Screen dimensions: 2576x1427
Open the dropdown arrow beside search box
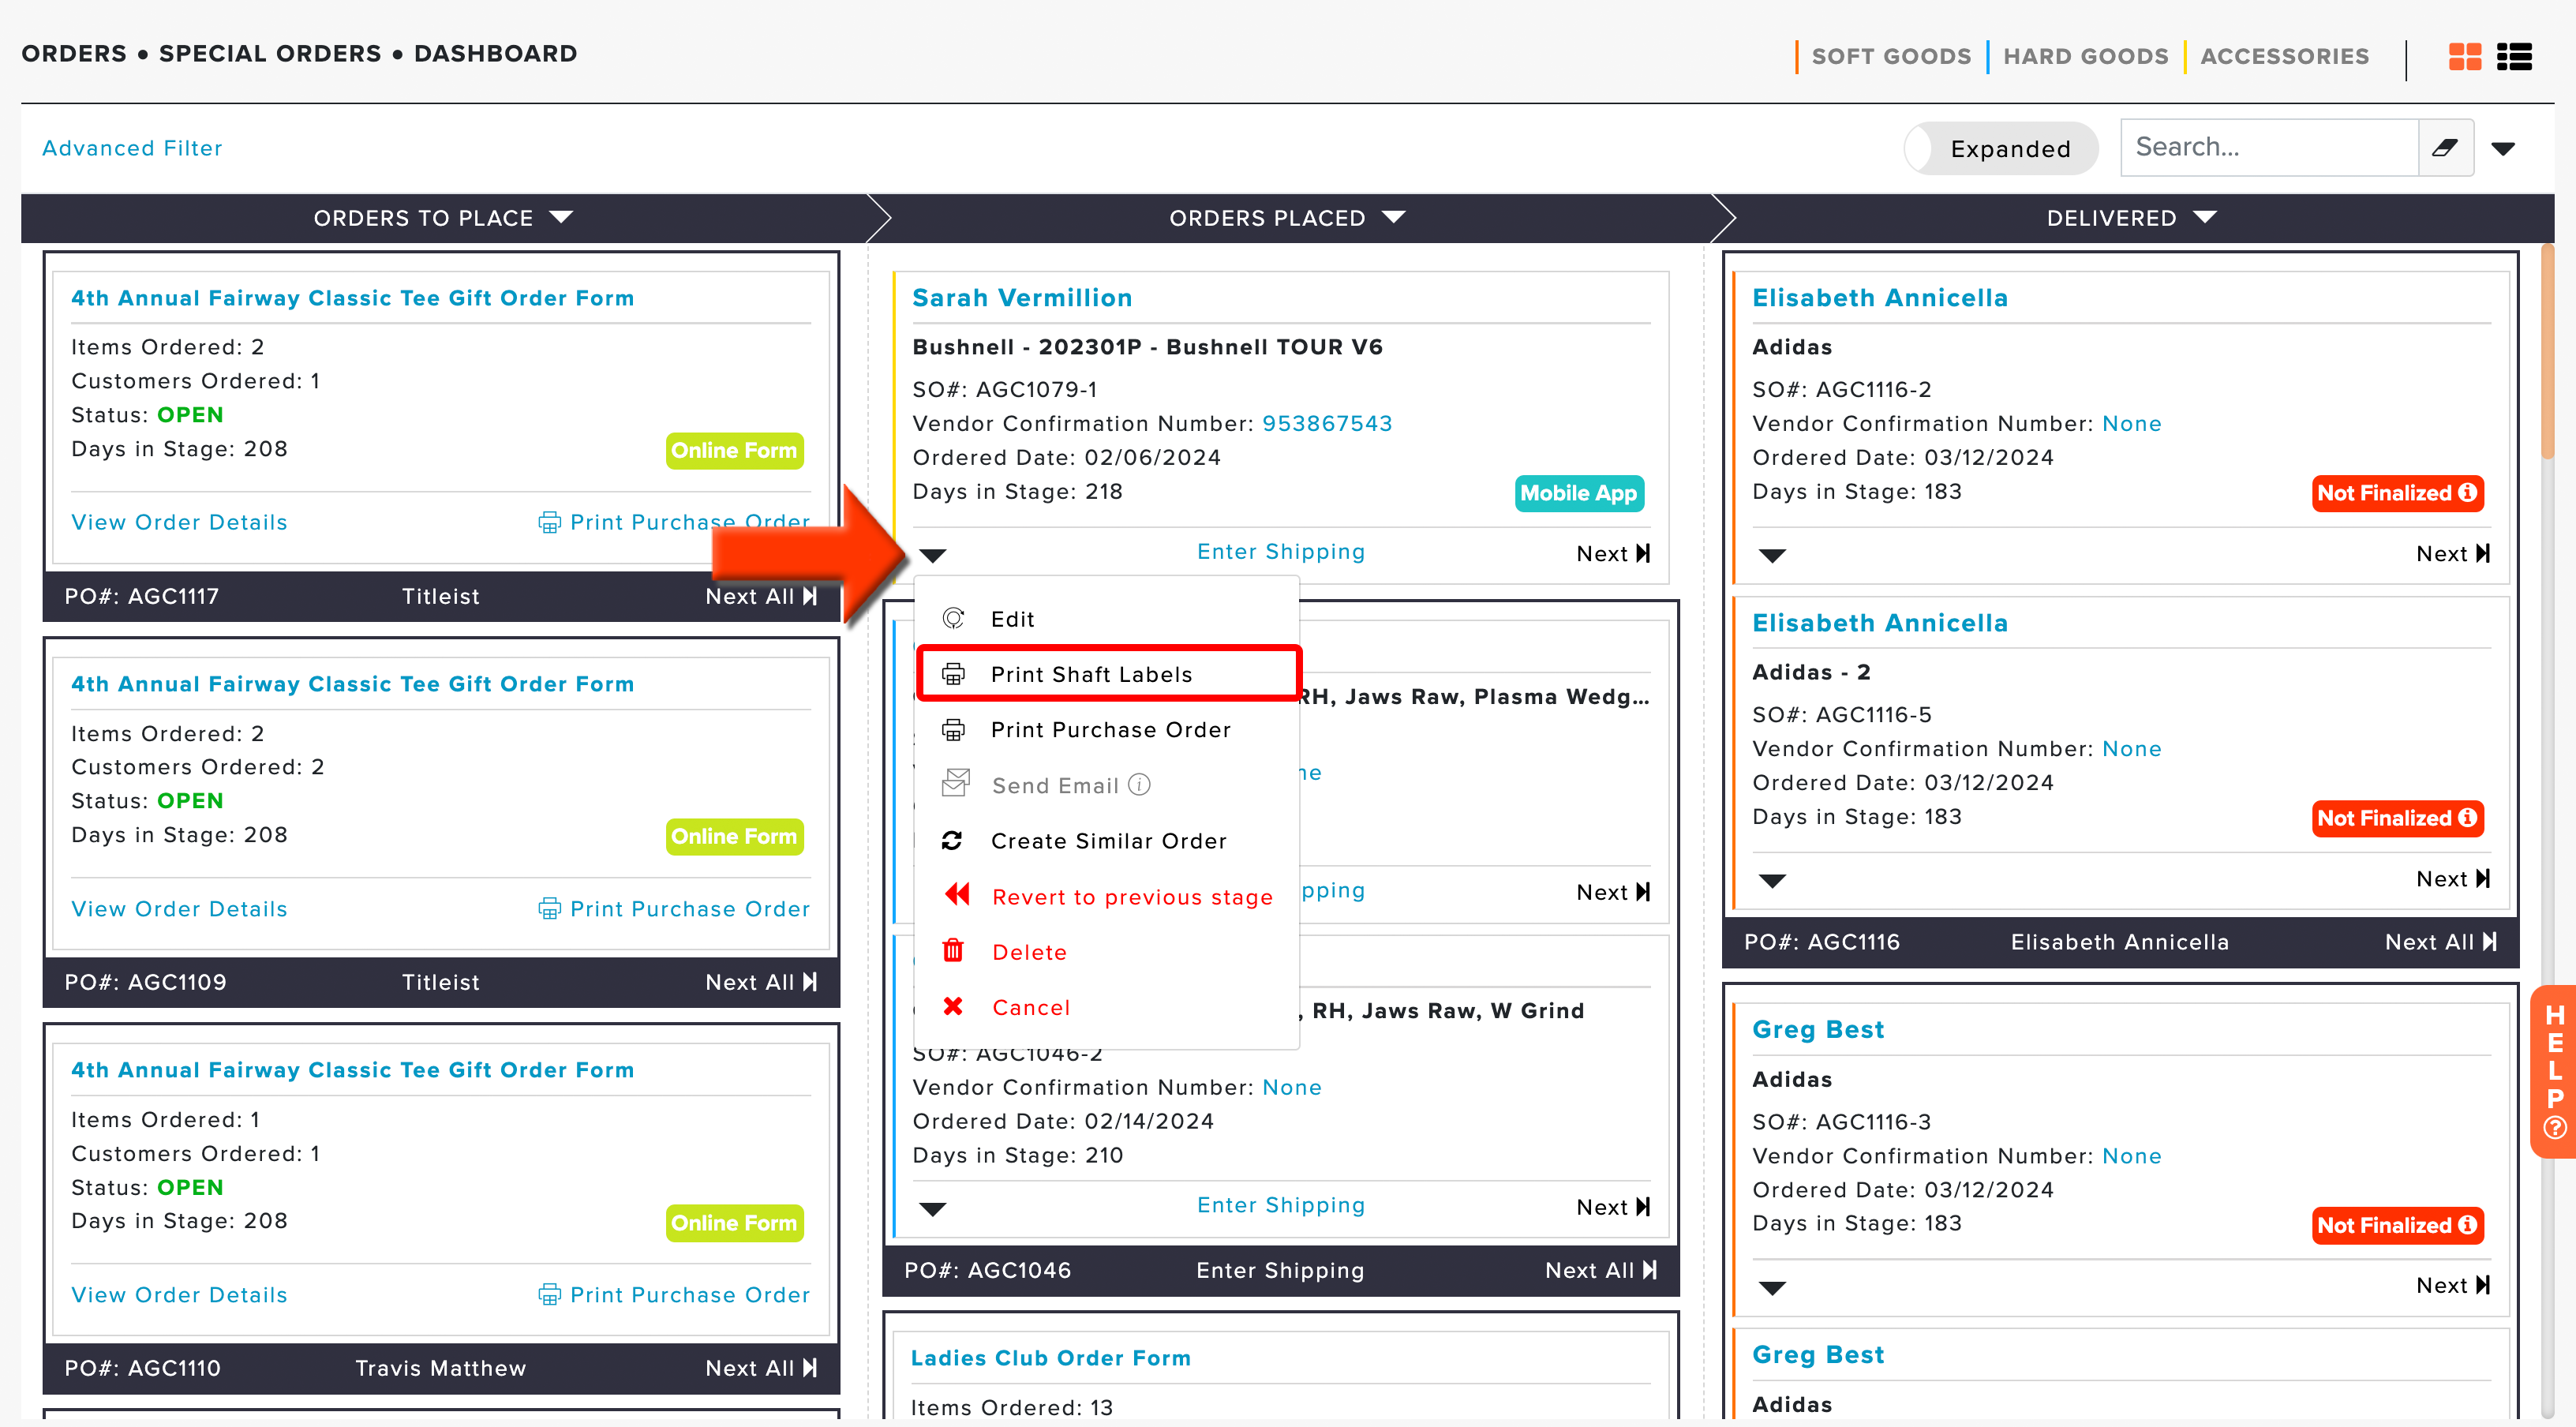[2503, 149]
